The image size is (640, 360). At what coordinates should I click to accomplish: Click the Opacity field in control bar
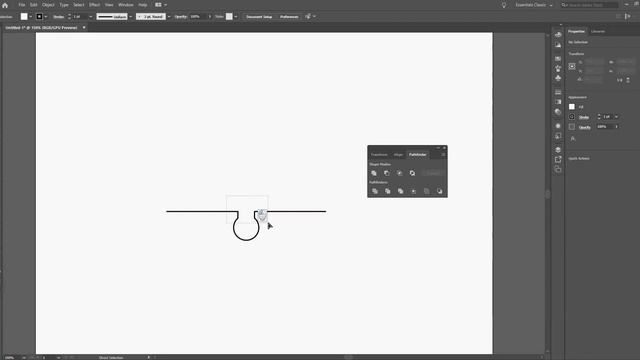tap(198, 17)
